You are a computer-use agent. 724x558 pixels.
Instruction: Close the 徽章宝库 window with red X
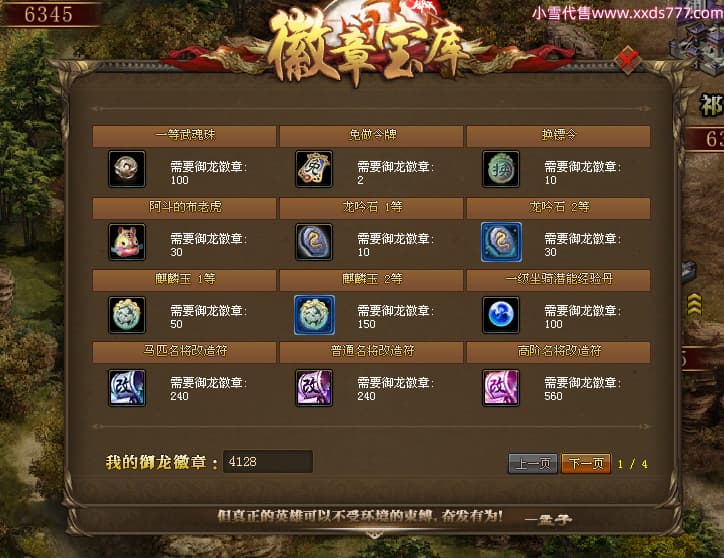(627, 60)
